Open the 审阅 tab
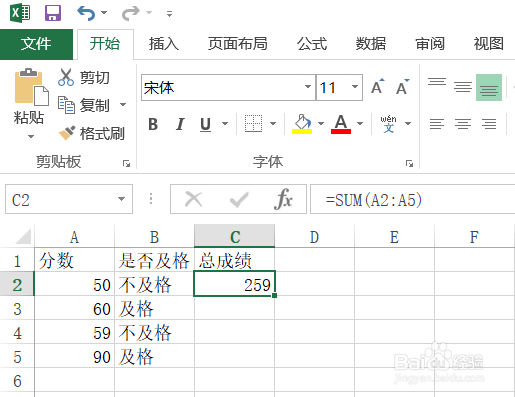Screen dimensions: 515x397 tap(430, 44)
